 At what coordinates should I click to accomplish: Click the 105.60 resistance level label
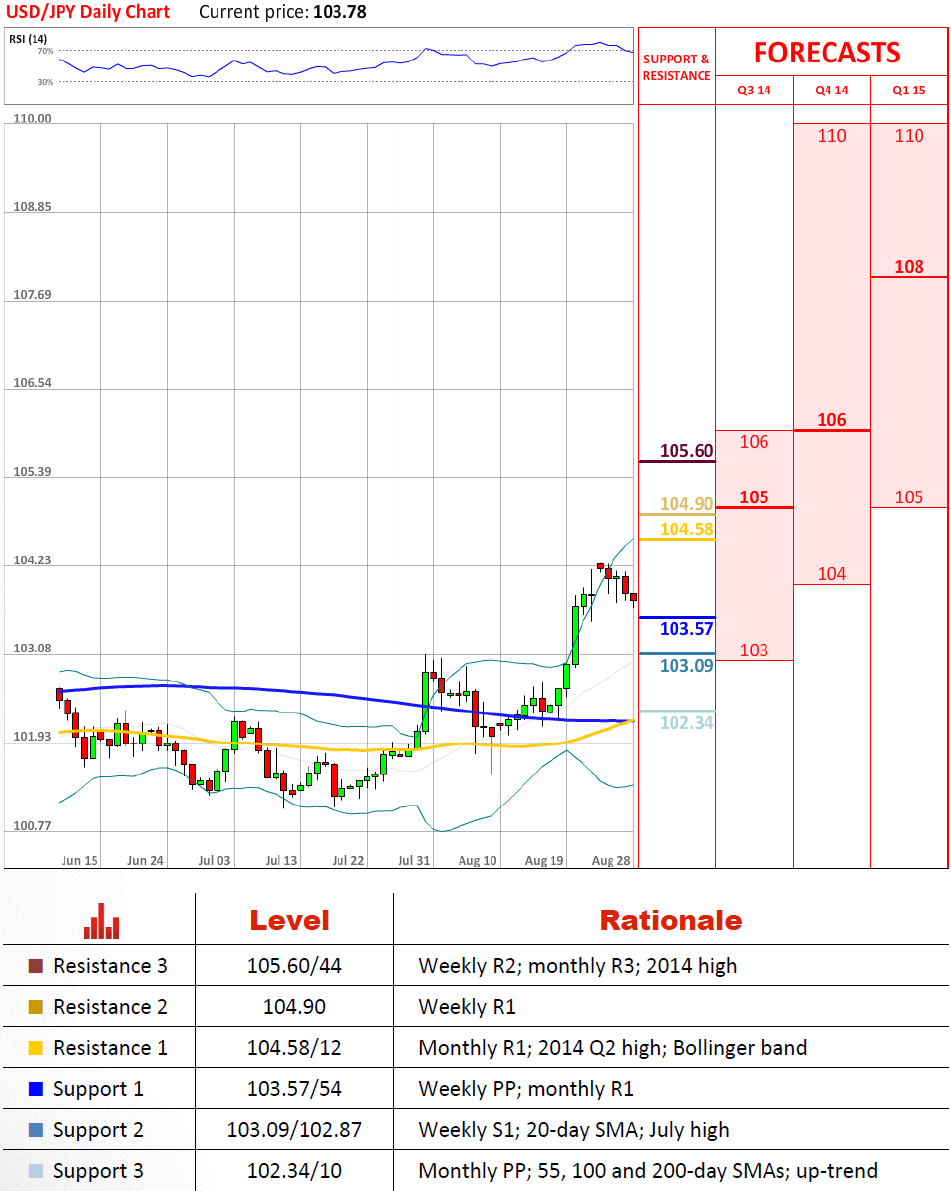point(687,450)
